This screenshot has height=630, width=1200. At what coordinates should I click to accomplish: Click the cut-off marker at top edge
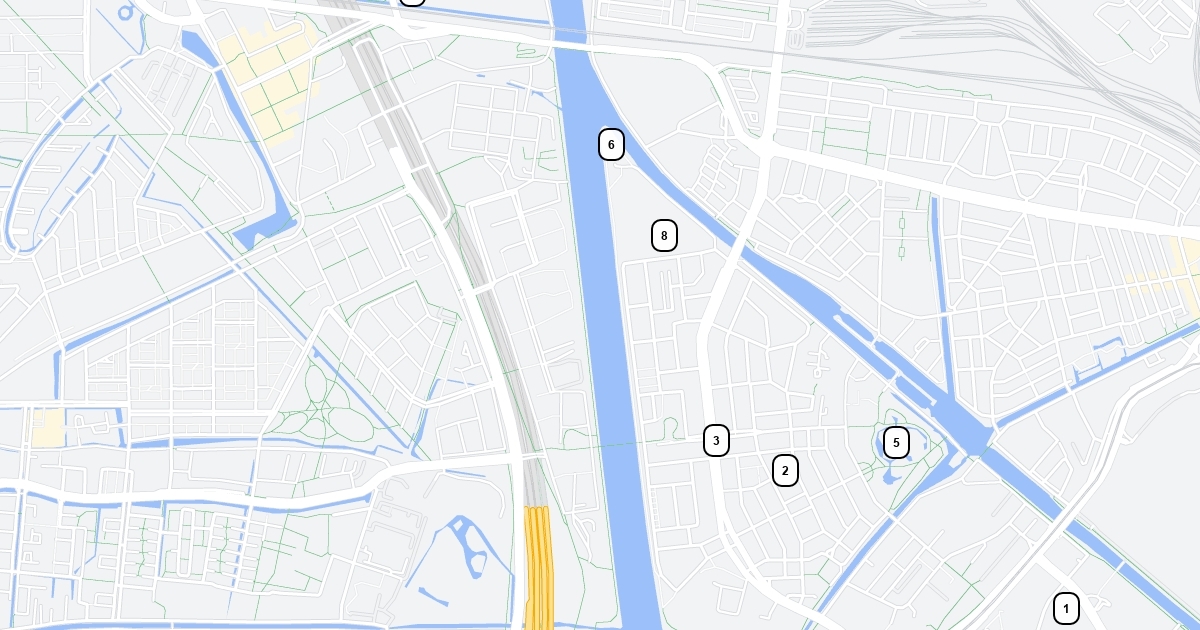412,1
